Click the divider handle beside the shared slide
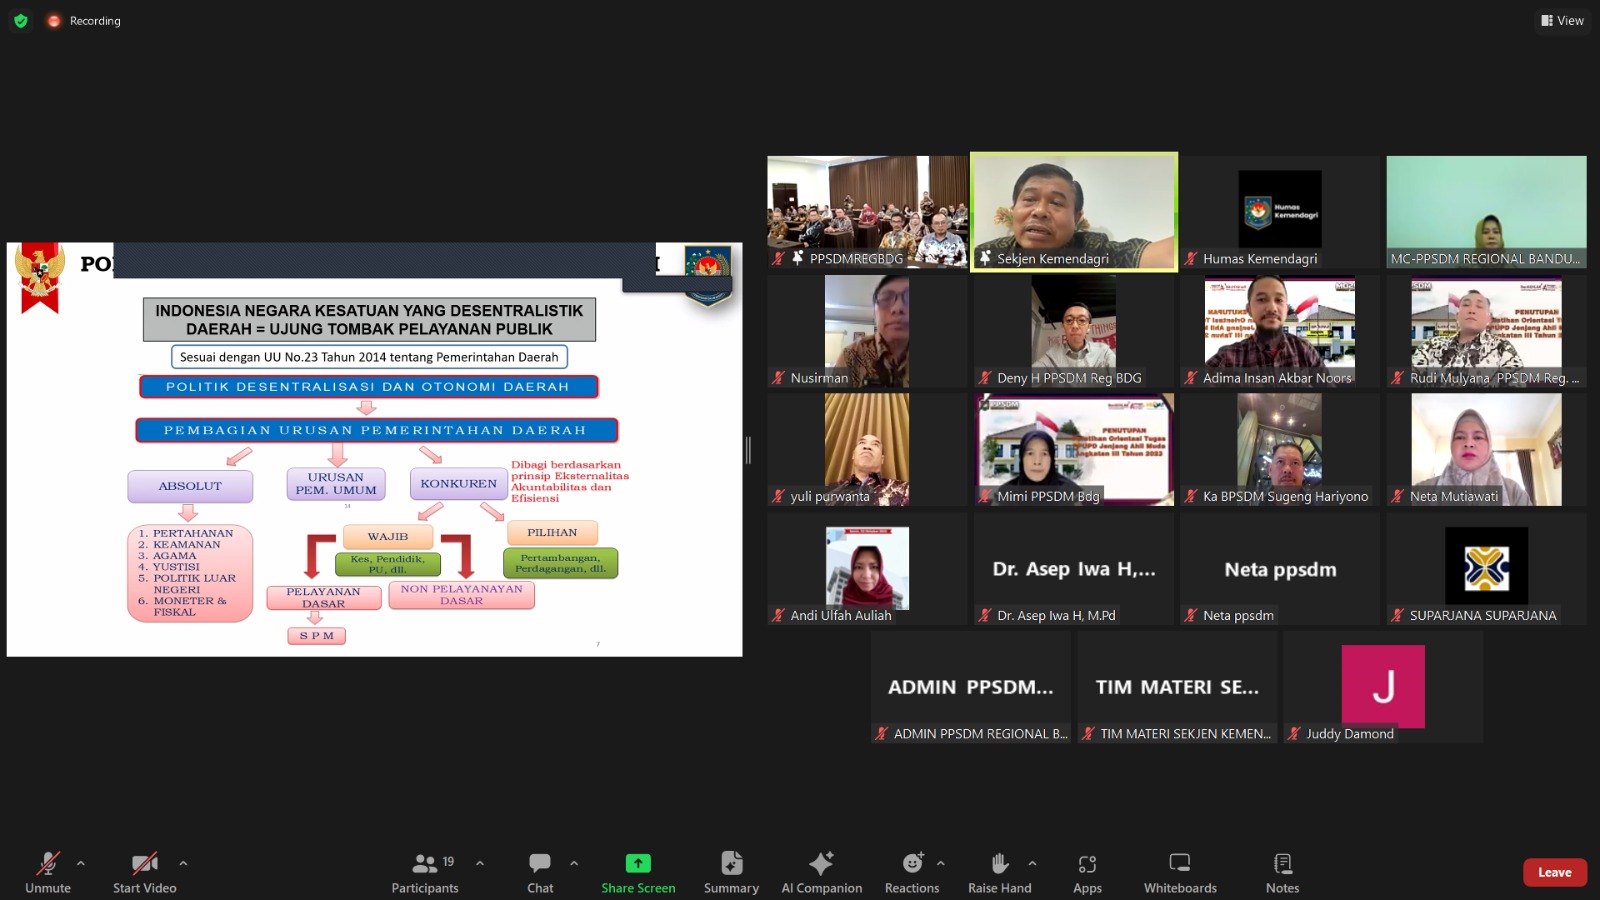 tap(748, 450)
